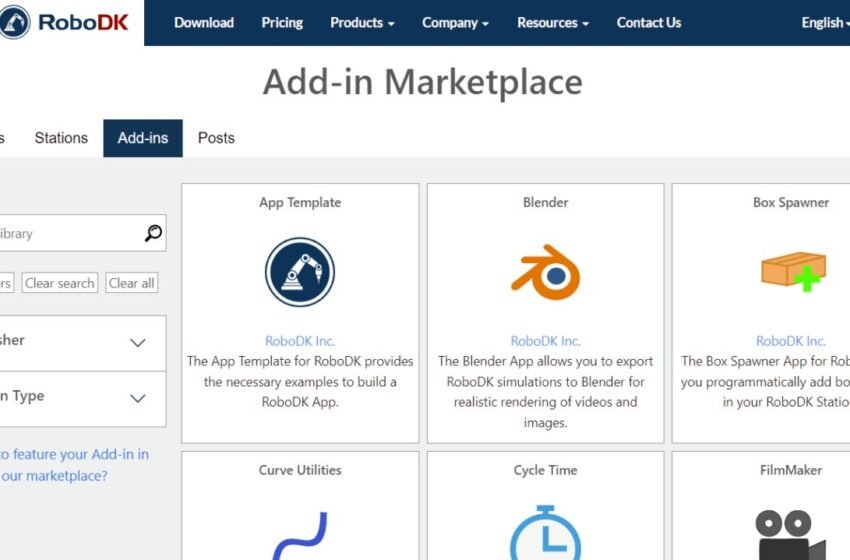Viewport: 850px width, 560px height.
Task: Click the App Template description text
Action: [x=300, y=382]
